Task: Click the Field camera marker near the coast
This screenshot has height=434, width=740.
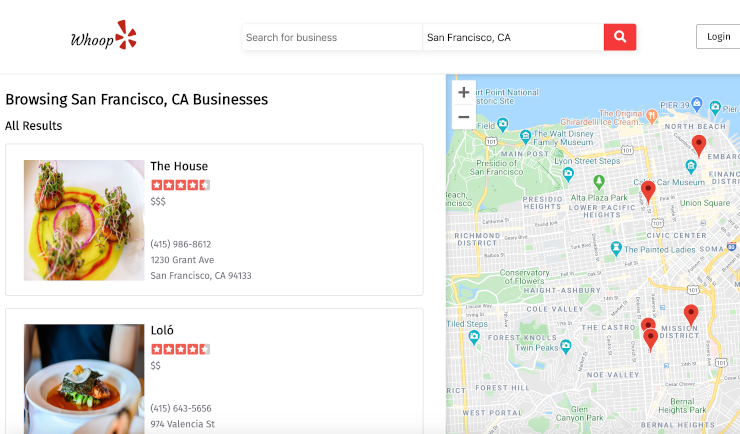Action: tap(503, 125)
